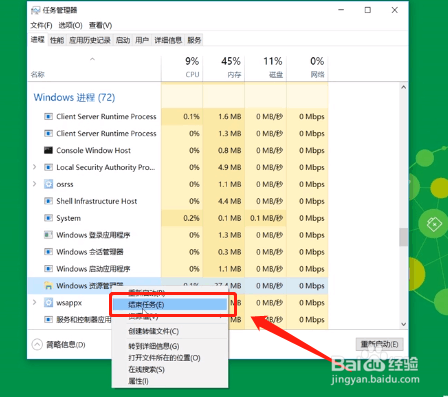This screenshot has width=448, height=397.
Task: Open the 查看(V) menu
Action: pos(100,25)
